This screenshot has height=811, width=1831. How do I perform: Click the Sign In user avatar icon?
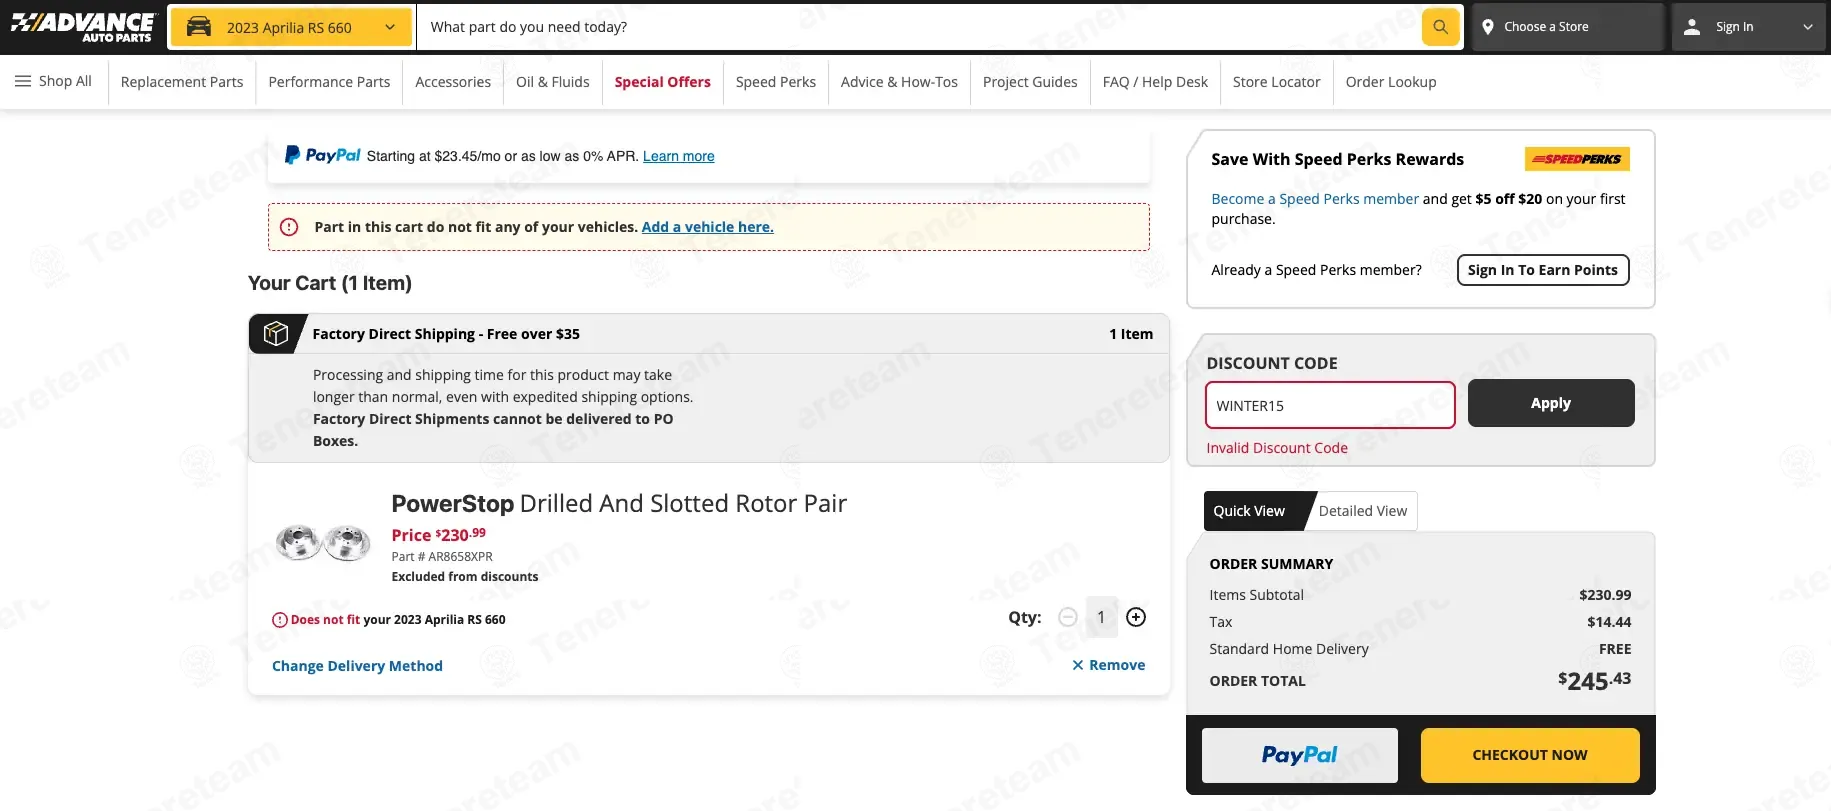click(1692, 27)
